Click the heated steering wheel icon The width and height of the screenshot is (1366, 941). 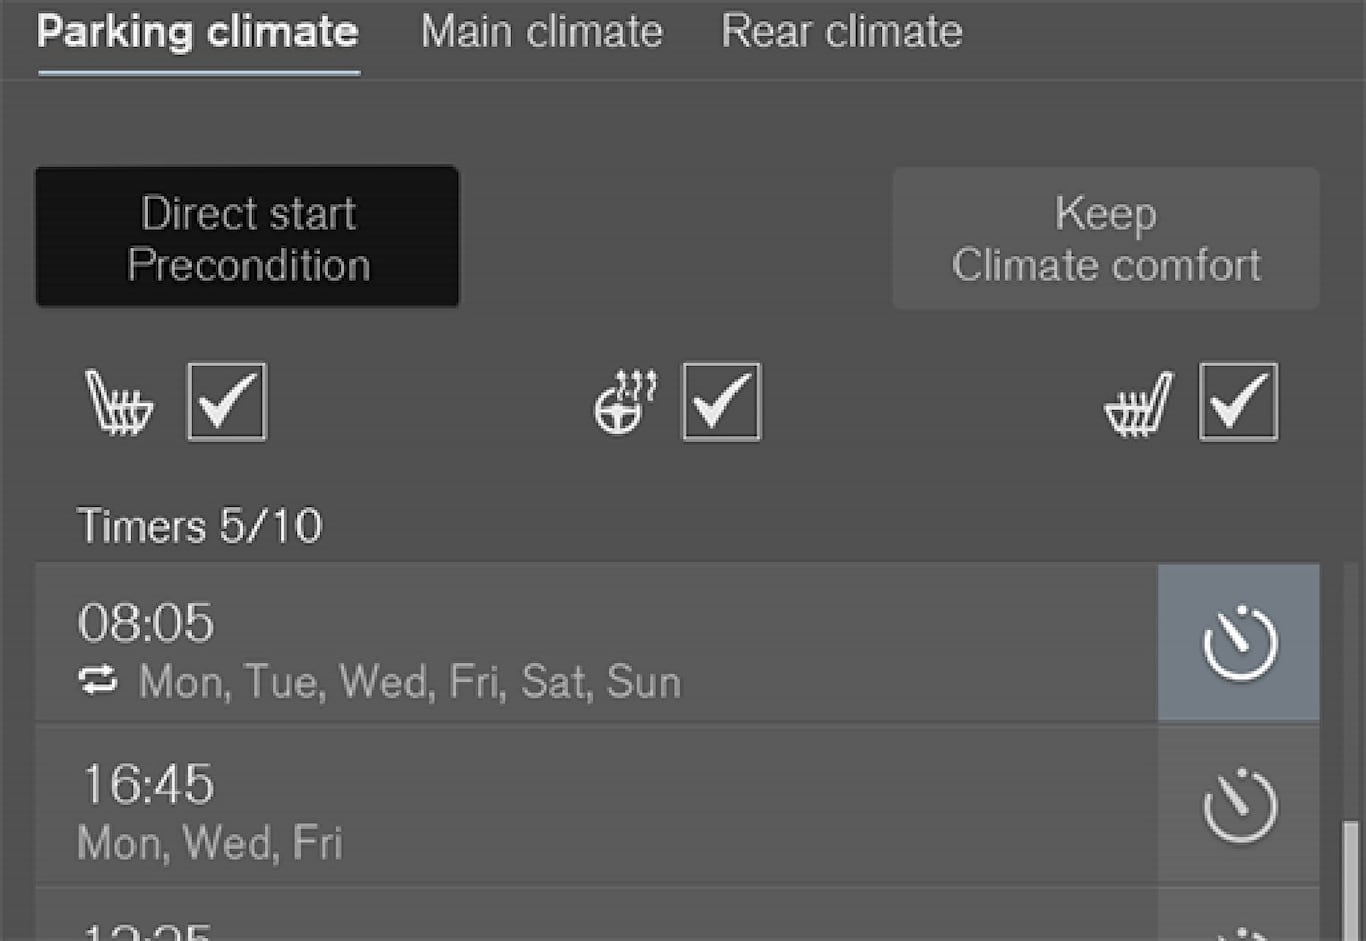pyautogui.click(x=625, y=402)
